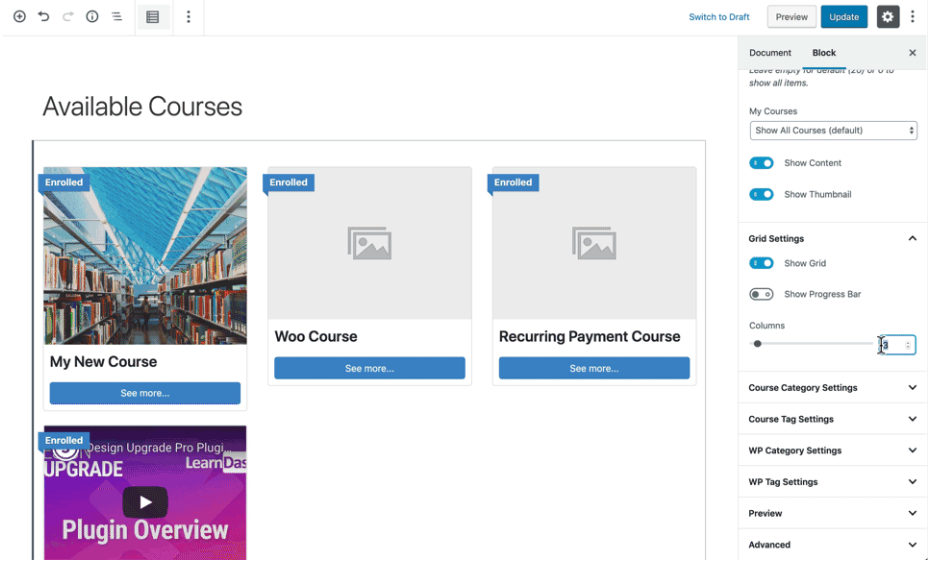Click the block type icon in toolbar

(x=153, y=17)
